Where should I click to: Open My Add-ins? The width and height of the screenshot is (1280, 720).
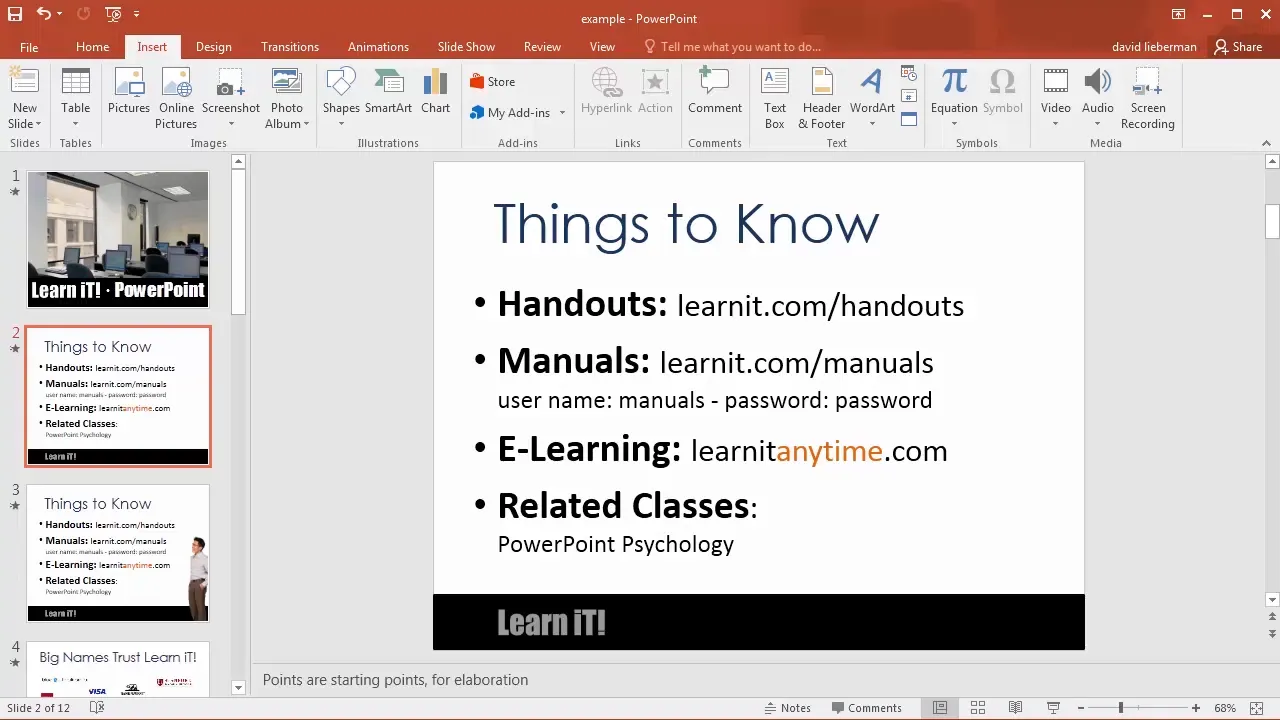[510, 113]
